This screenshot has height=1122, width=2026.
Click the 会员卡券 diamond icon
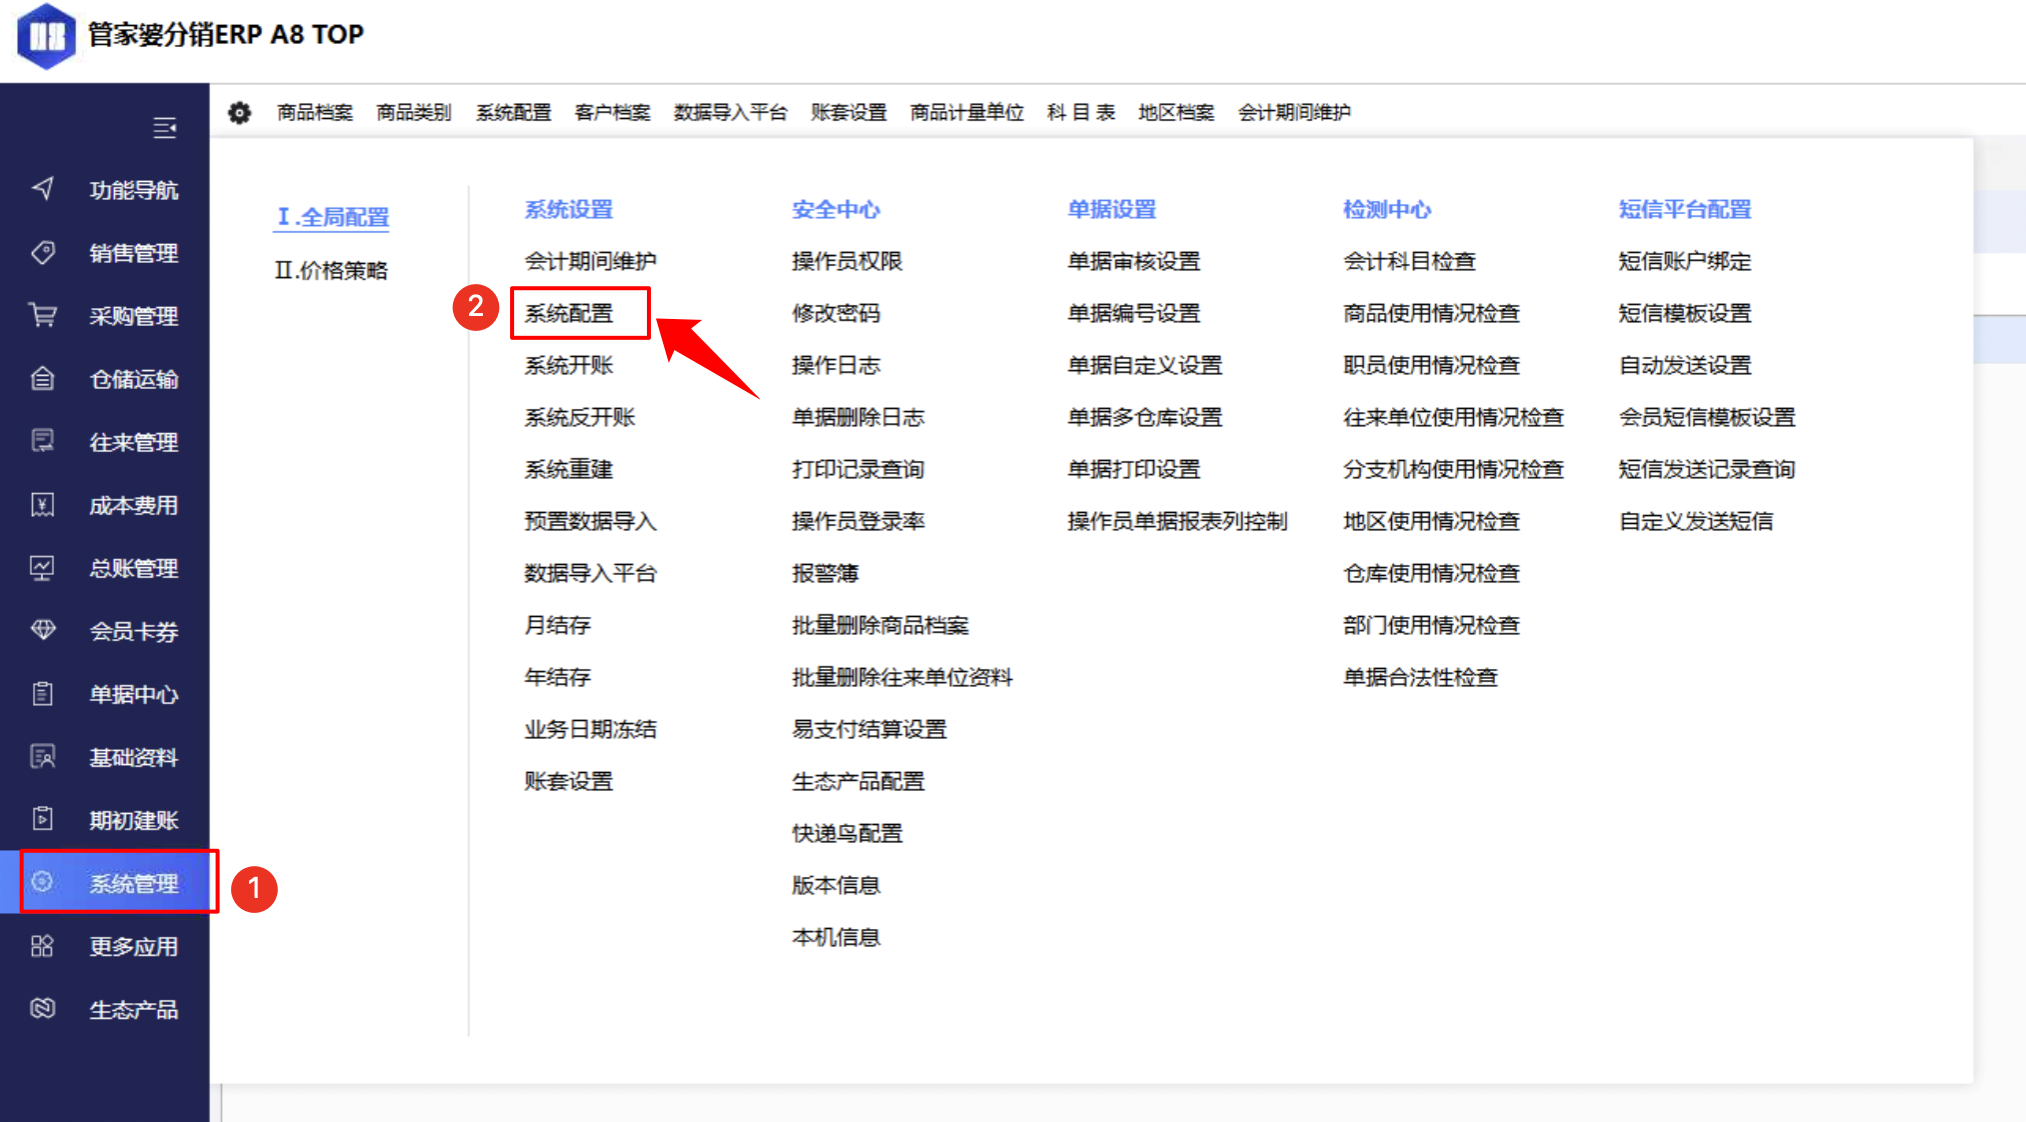pyautogui.click(x=43, y=630)
